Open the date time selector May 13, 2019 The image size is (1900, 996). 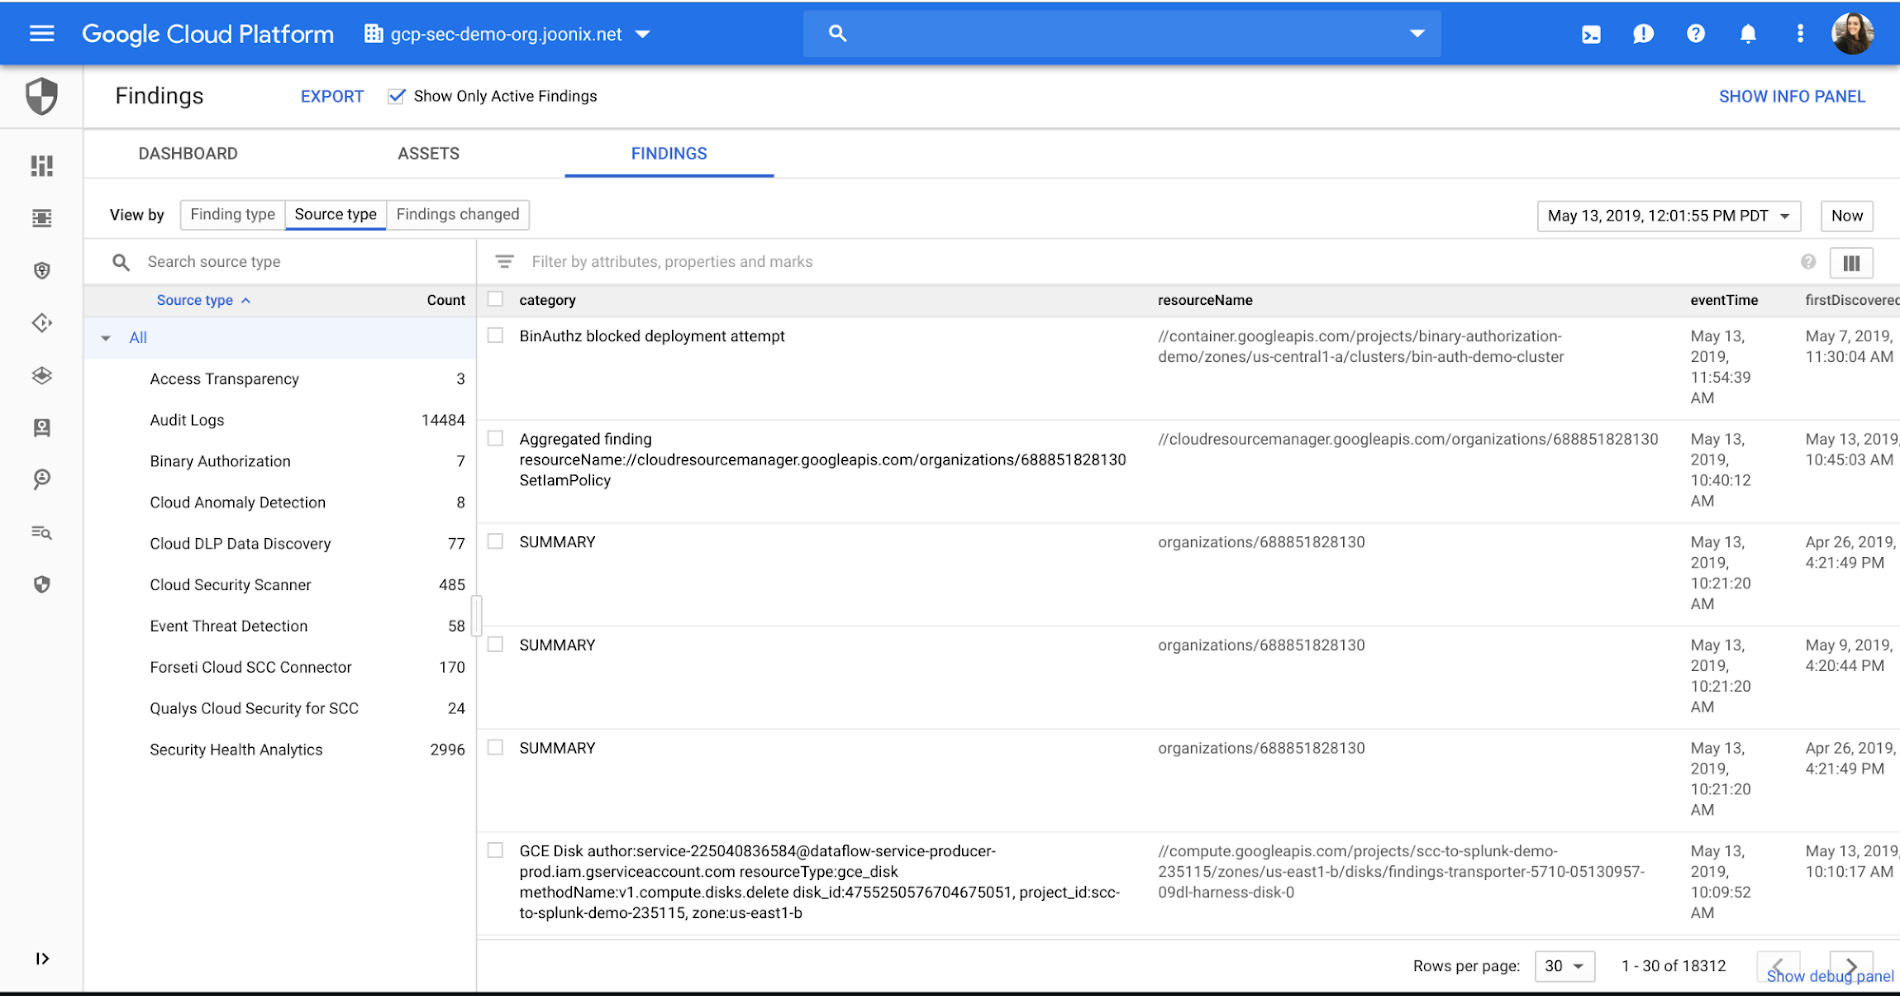[x=1668, y=216]
